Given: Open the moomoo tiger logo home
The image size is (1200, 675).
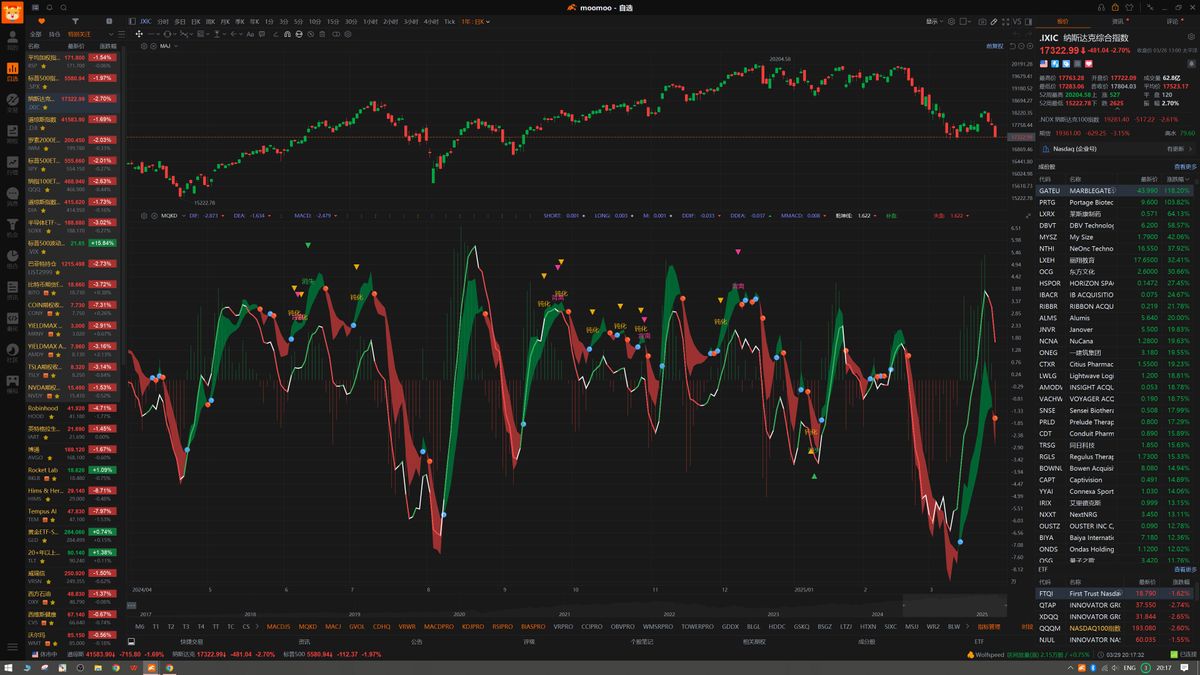Looking at the screenshot, I should (12, 11).
